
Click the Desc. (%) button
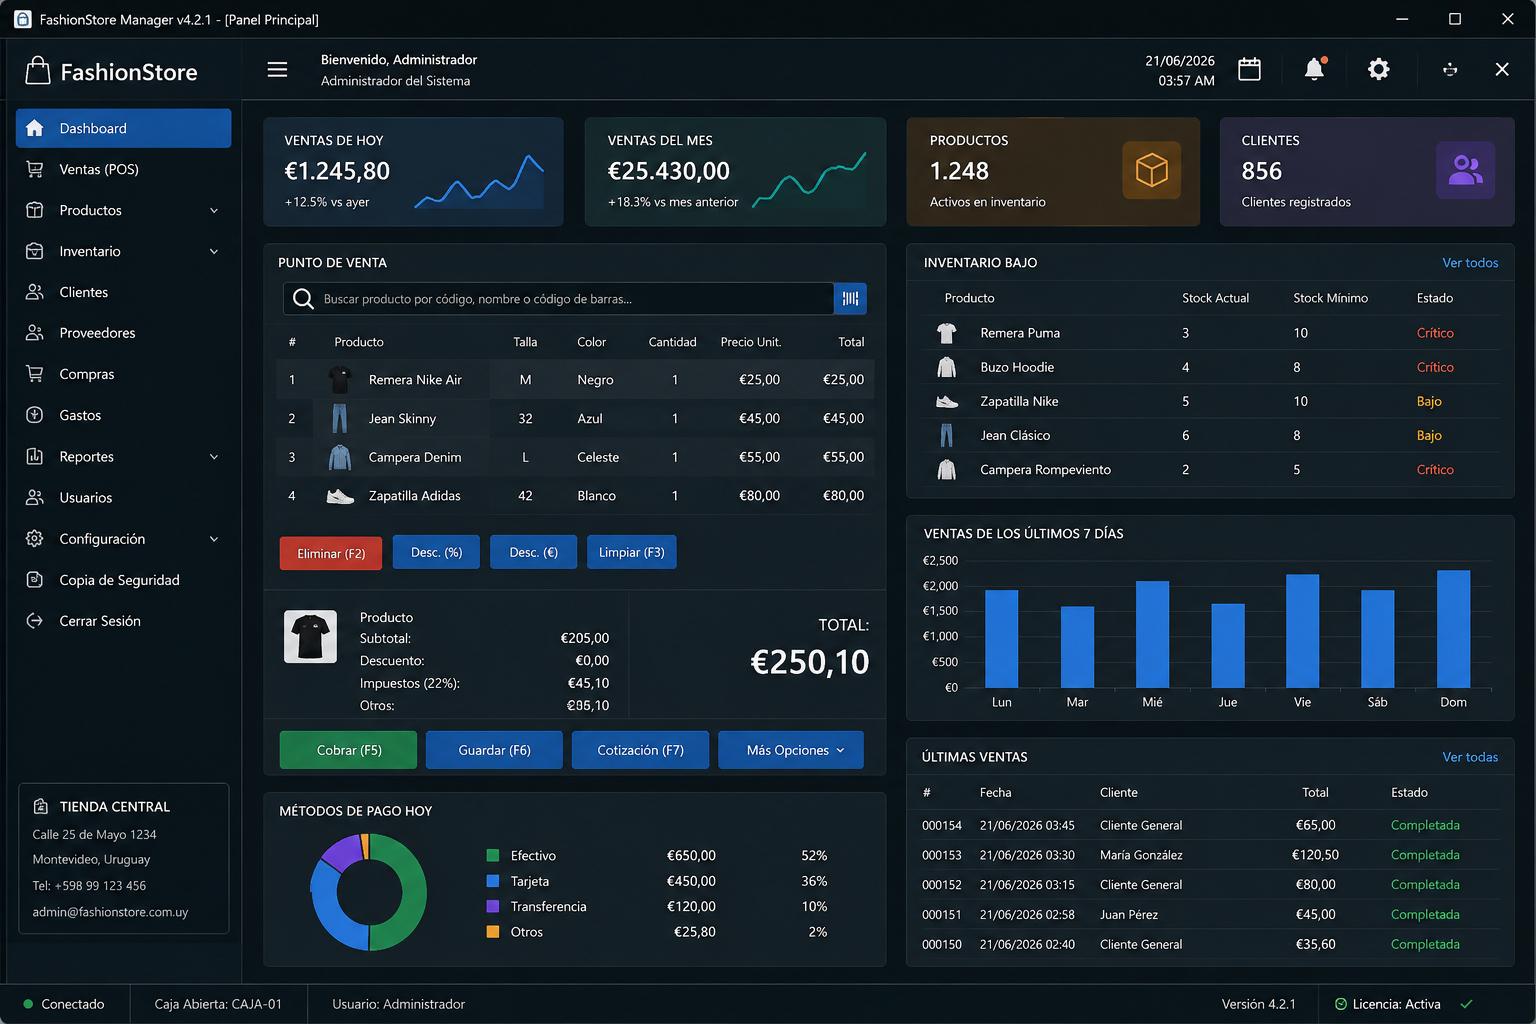tap(436, 552)
